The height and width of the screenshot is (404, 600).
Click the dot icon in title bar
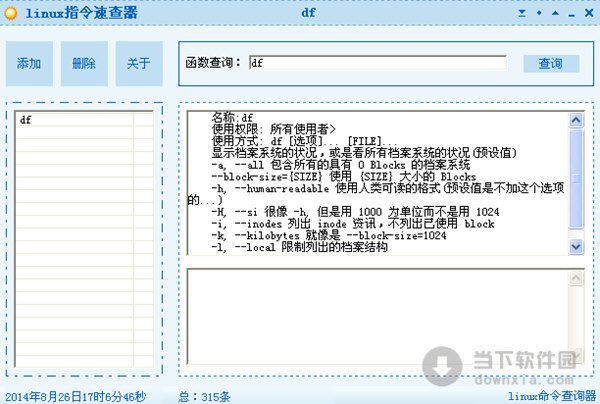click(x=539, y=13)
